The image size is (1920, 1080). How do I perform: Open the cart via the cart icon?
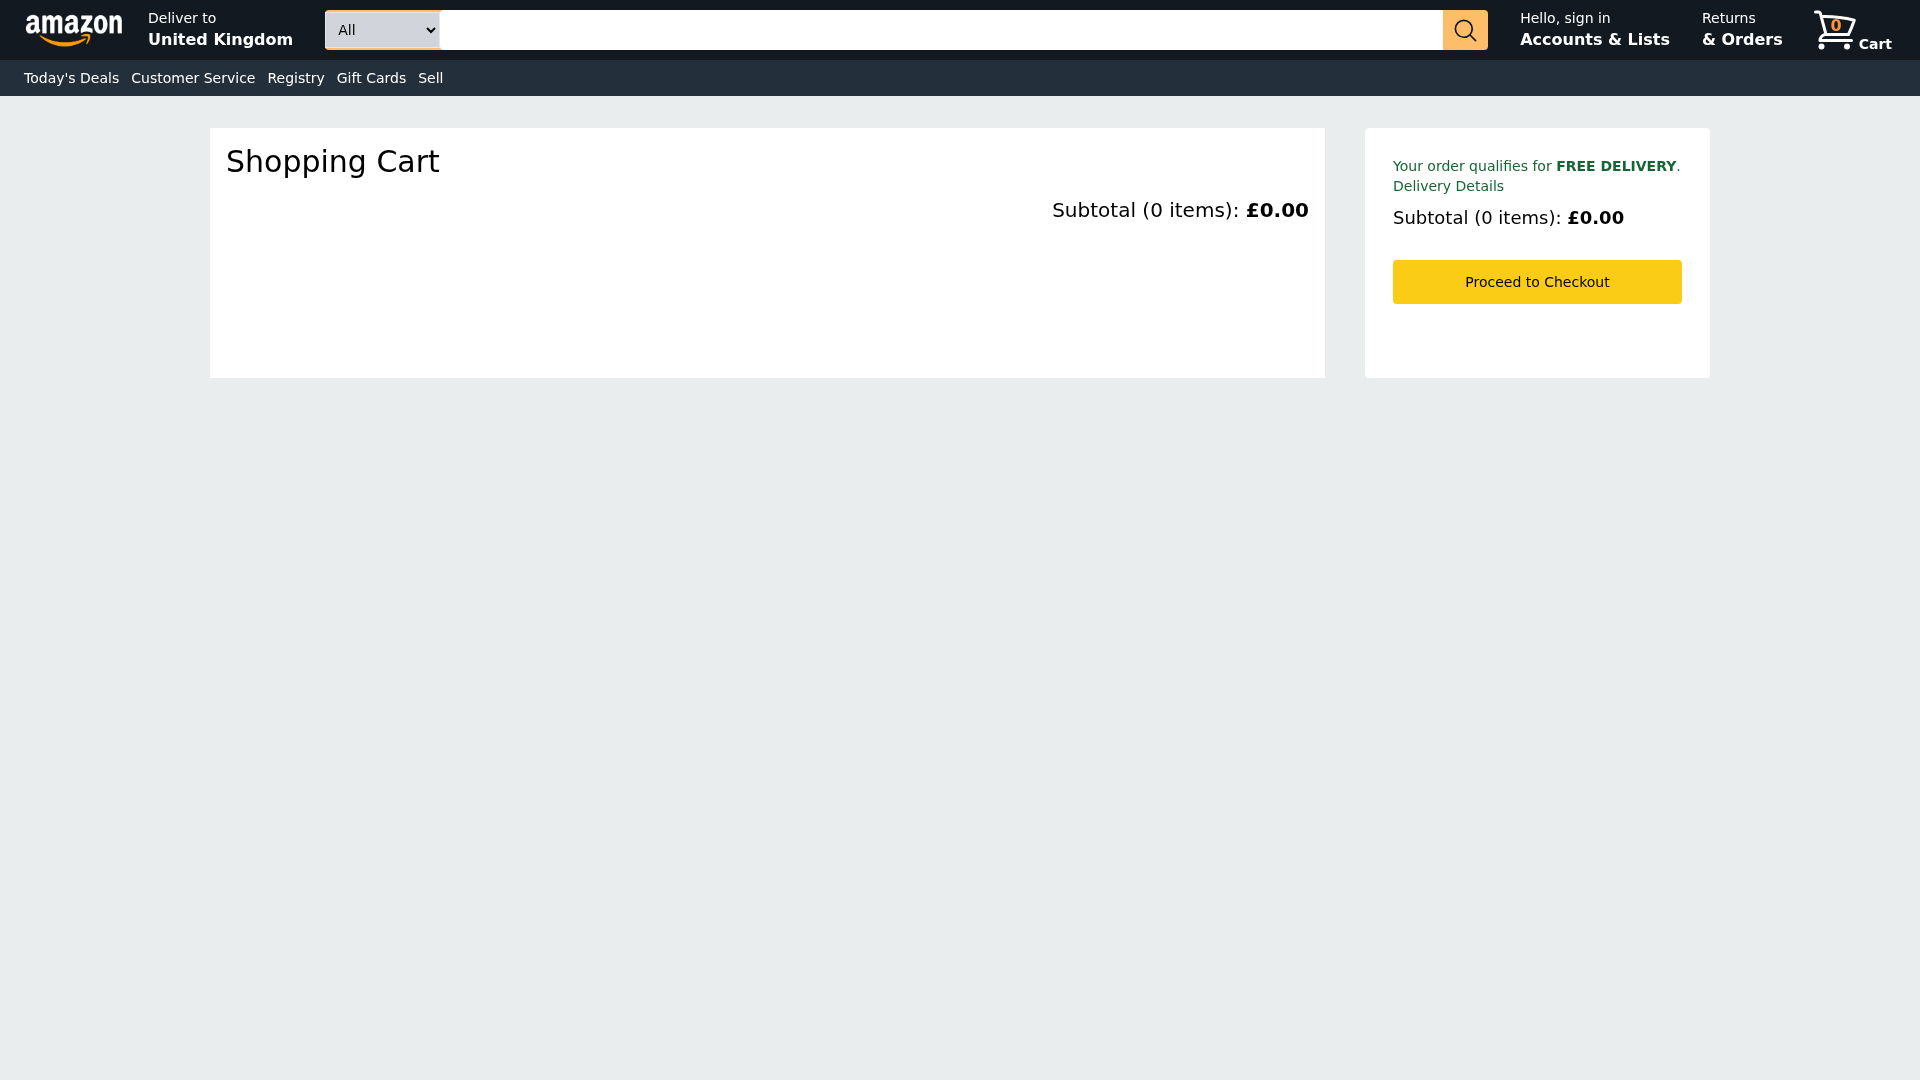point(1833,31)
